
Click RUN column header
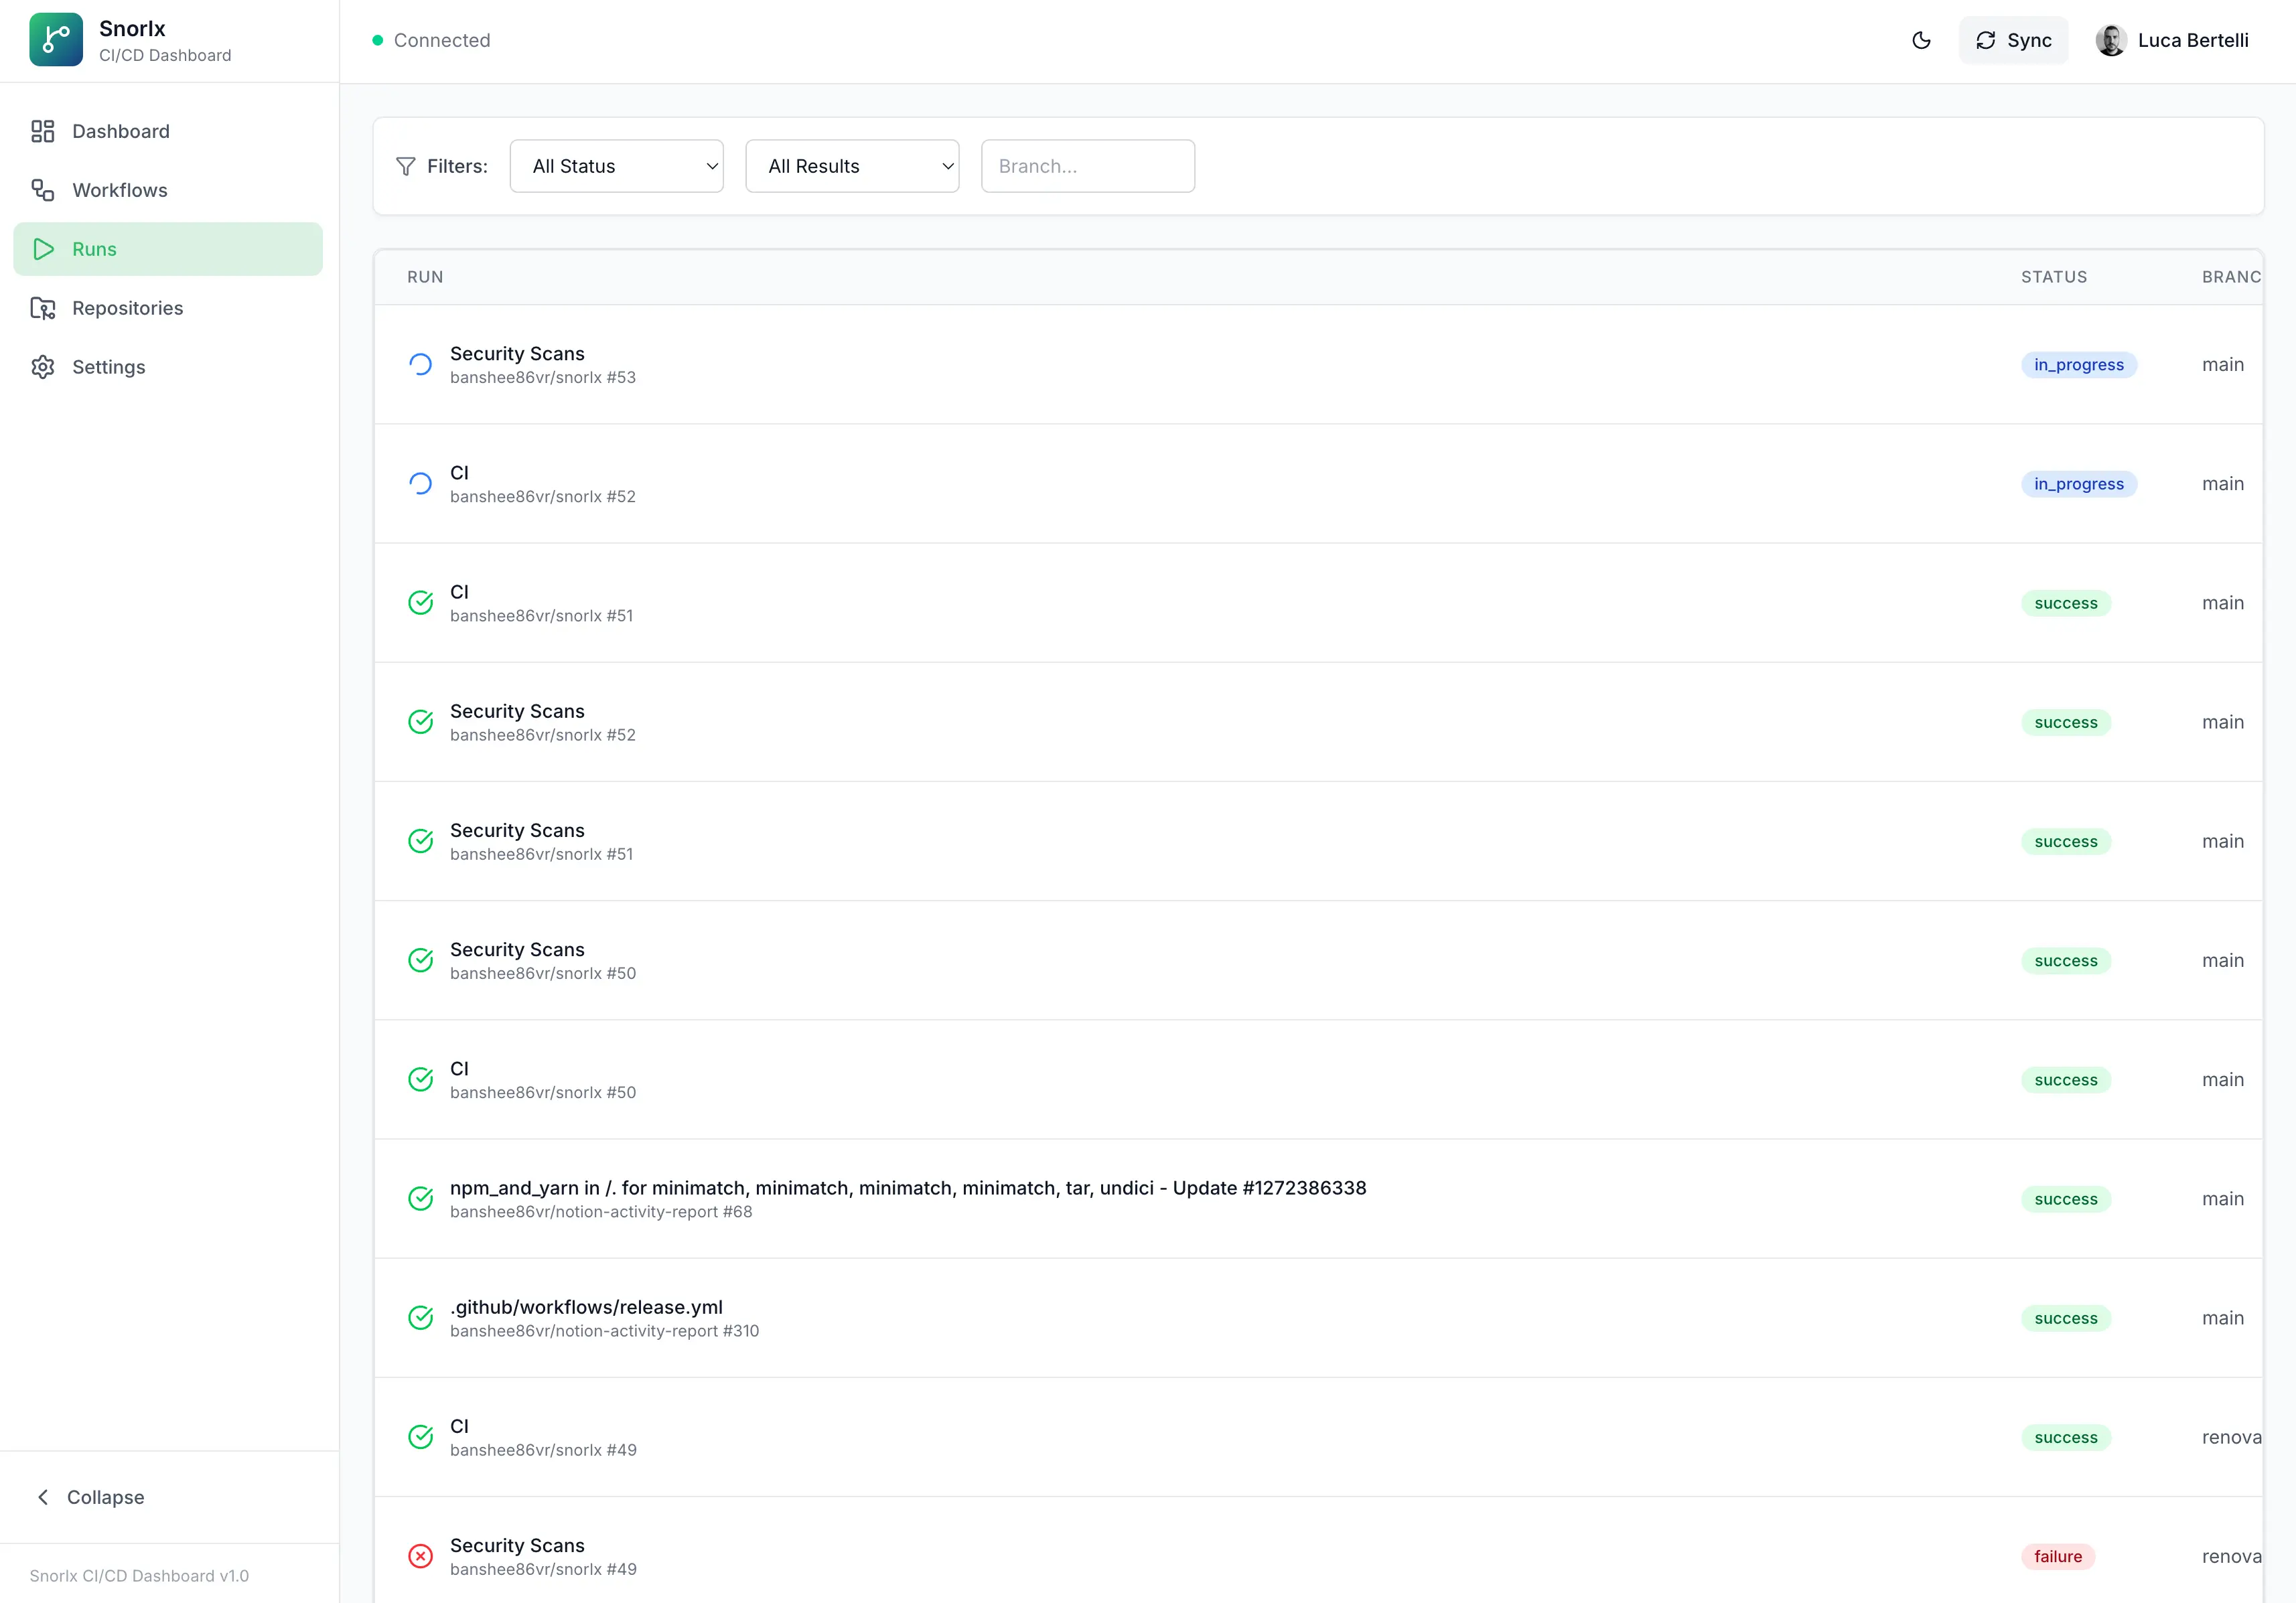[425, 277]
